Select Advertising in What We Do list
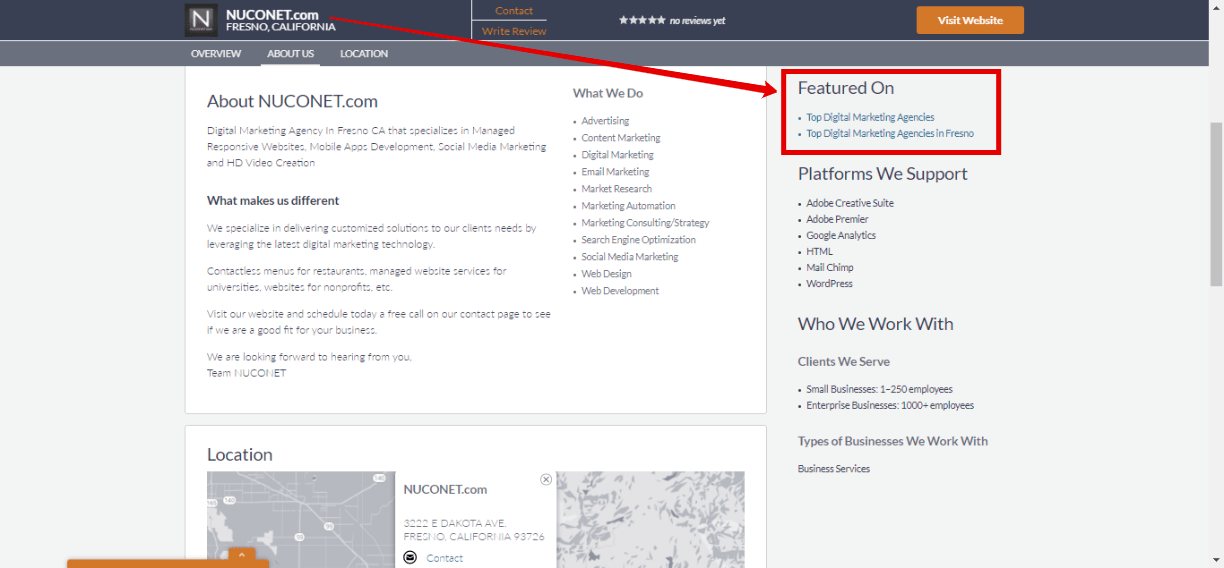Viewport: 1224px width, 568px height. click(x=605, y=121)
